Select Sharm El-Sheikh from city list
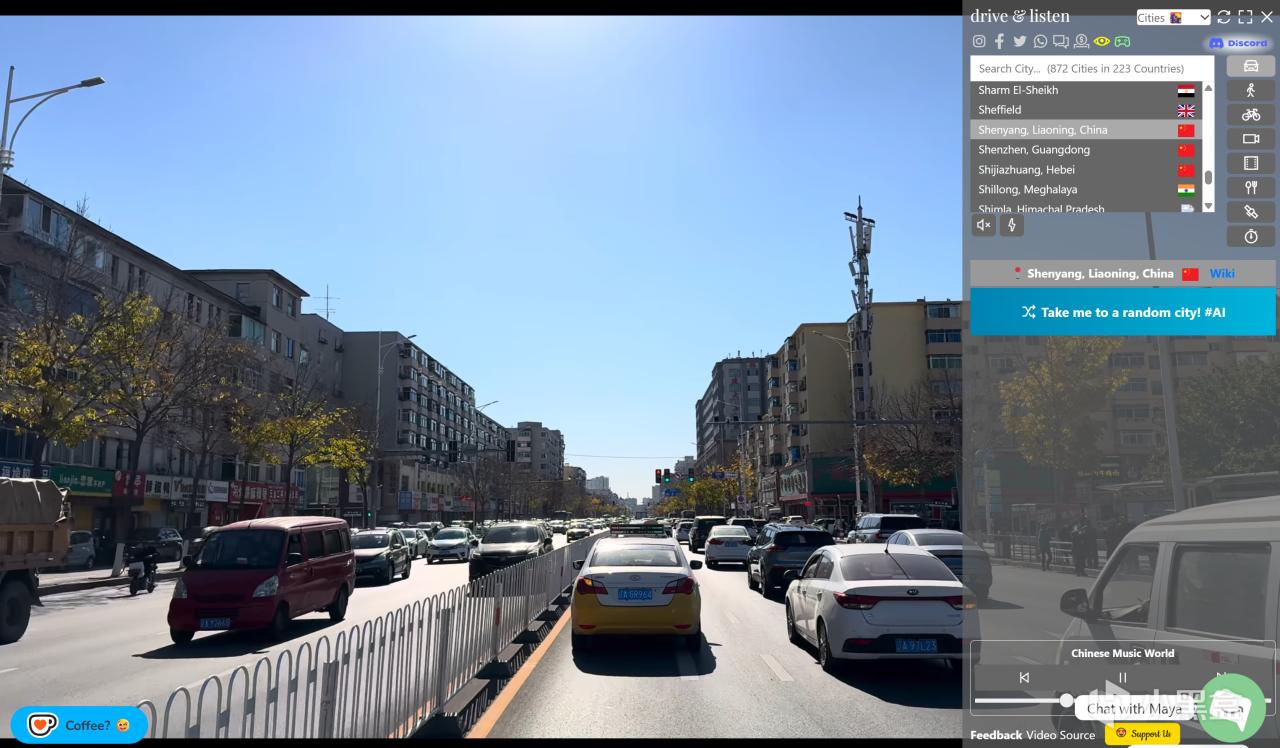The image size is (1280, 748). coord(1086,90)
